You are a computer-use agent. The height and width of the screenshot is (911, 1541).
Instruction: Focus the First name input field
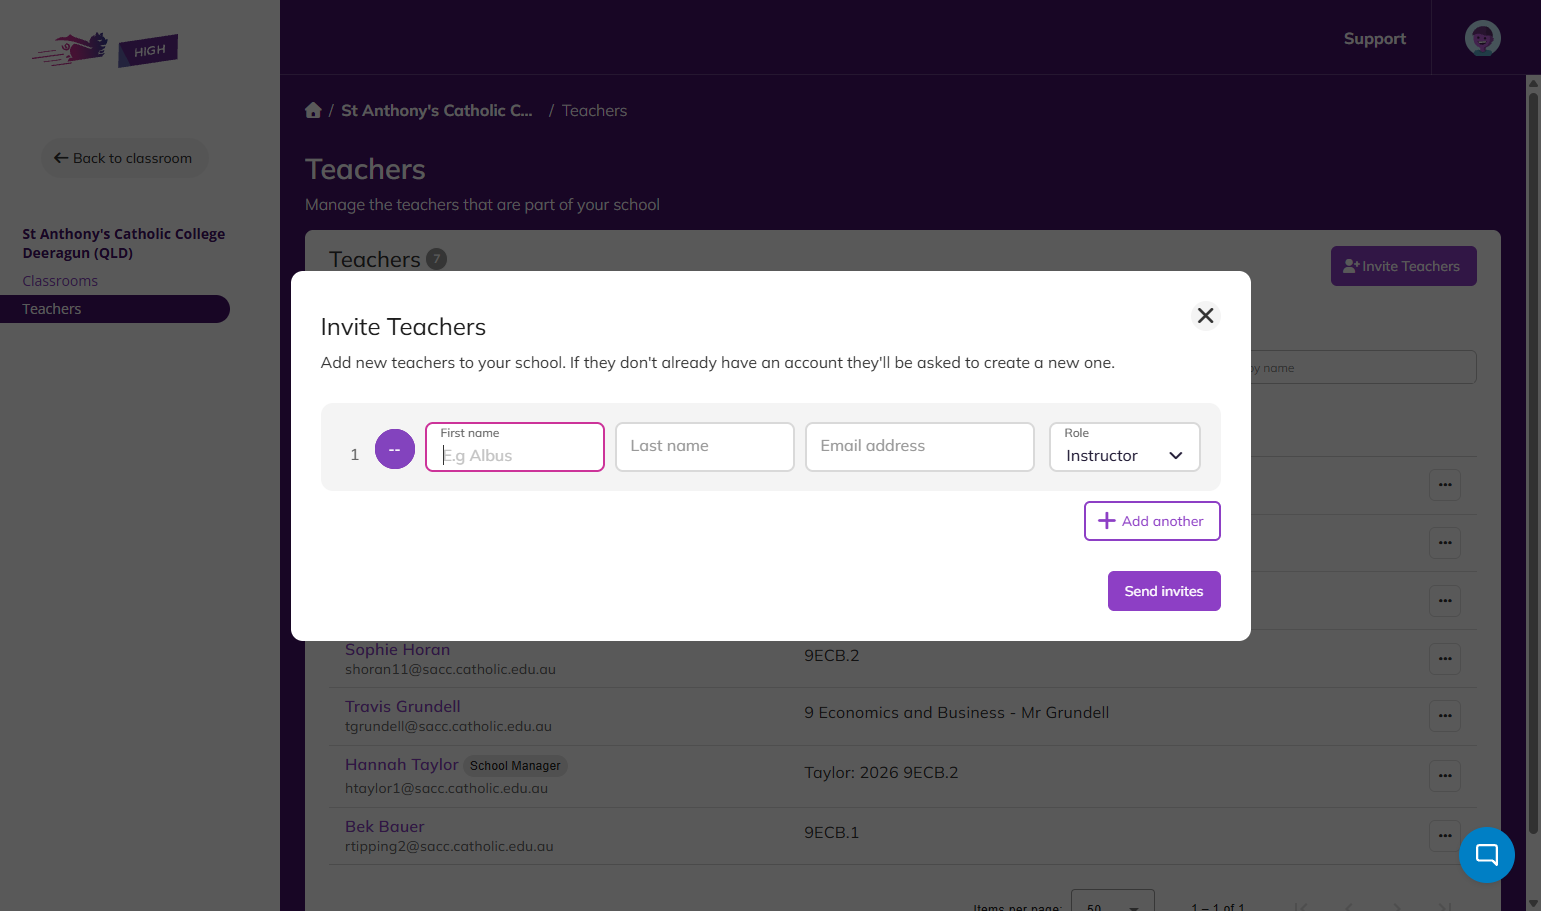[x=515, y=447]
